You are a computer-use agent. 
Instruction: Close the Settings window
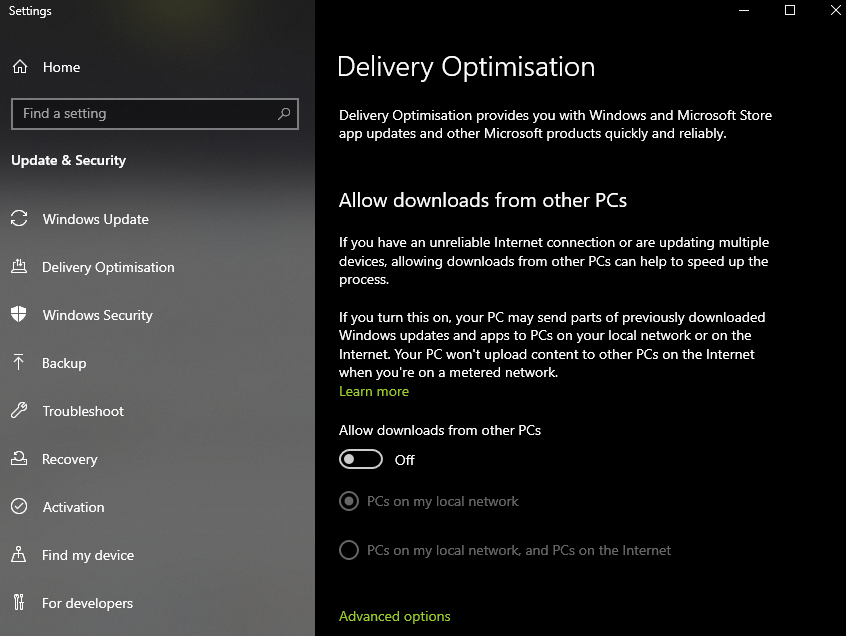(x=835, y=10)
